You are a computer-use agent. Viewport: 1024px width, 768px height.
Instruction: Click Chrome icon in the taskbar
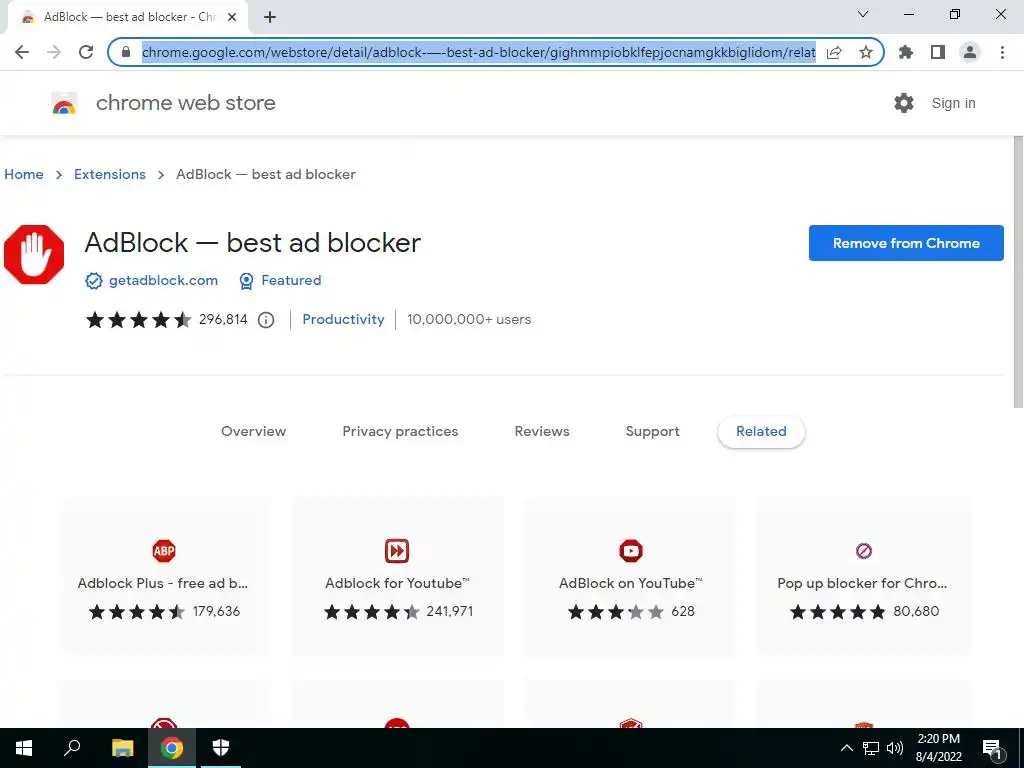(172, 748)
